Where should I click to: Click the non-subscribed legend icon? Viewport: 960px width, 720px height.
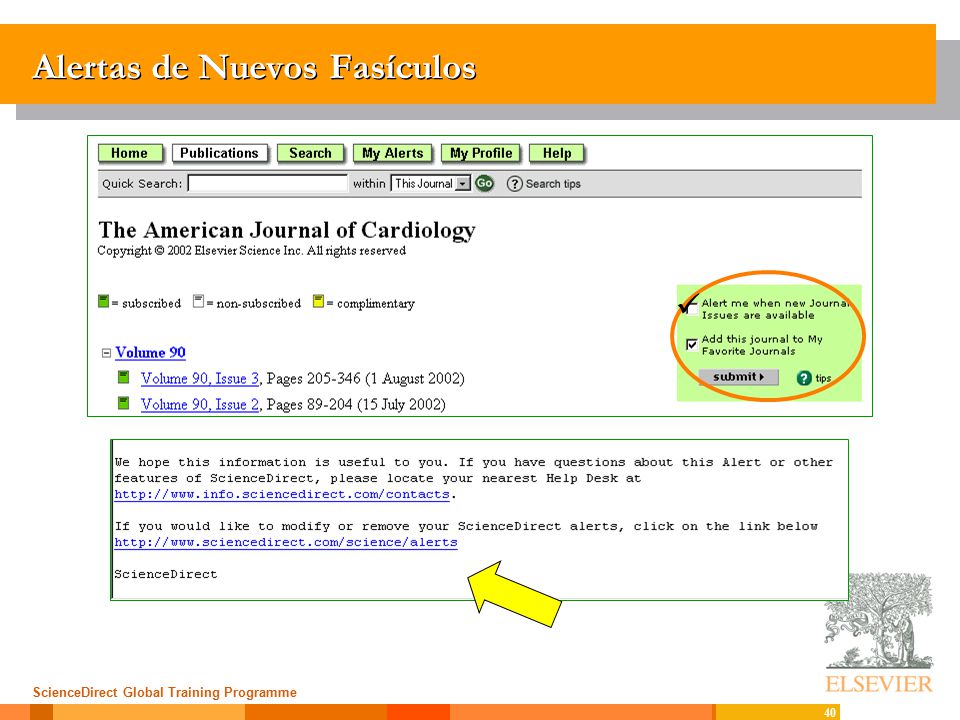click(198, 301)
